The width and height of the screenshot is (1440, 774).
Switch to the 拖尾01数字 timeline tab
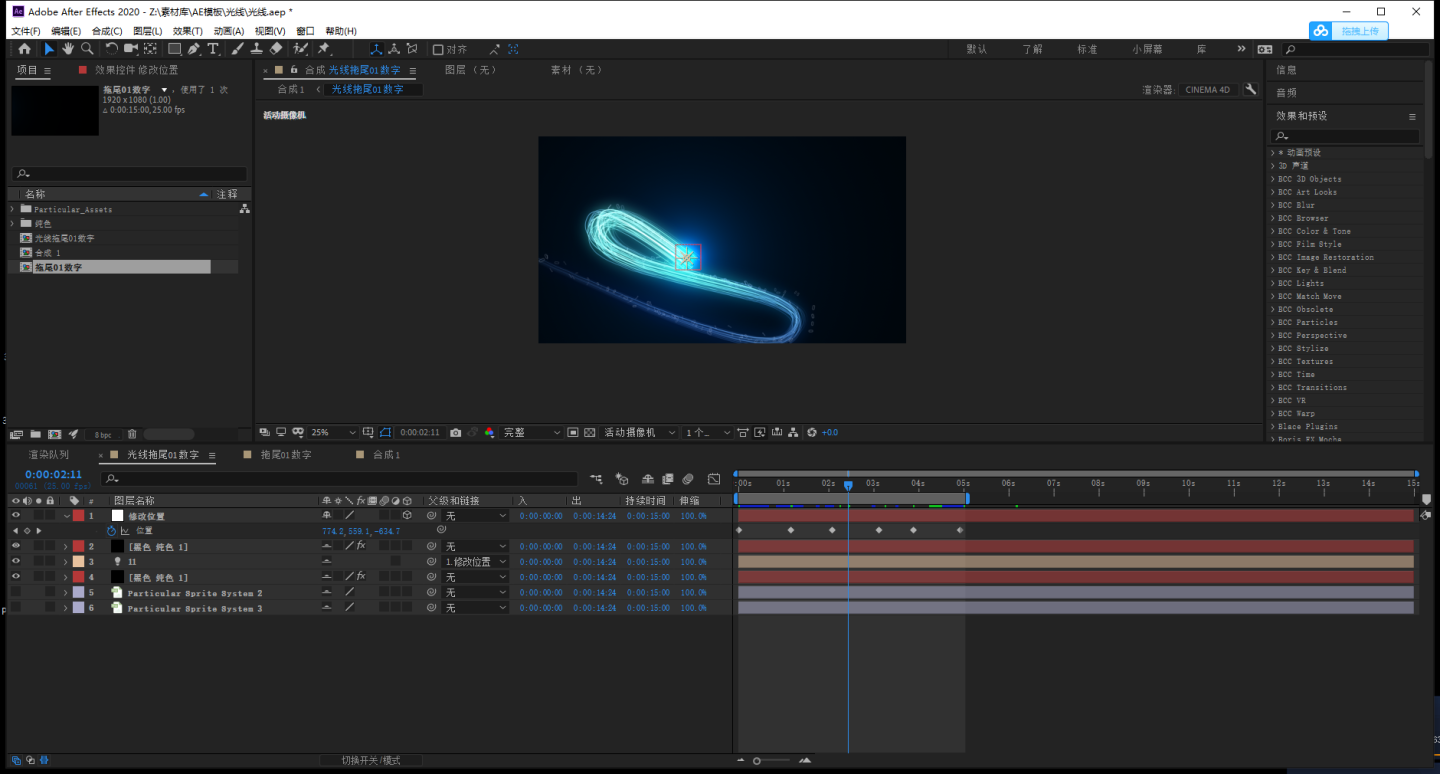pos(286,455)
